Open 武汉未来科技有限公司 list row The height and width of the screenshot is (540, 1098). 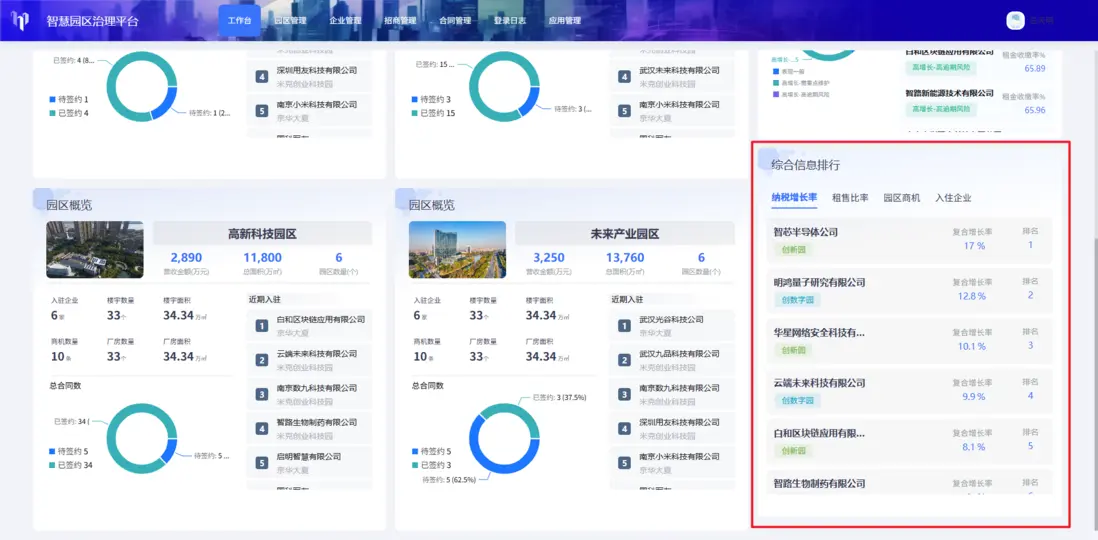pyautogui.click(x=672, y=76)
